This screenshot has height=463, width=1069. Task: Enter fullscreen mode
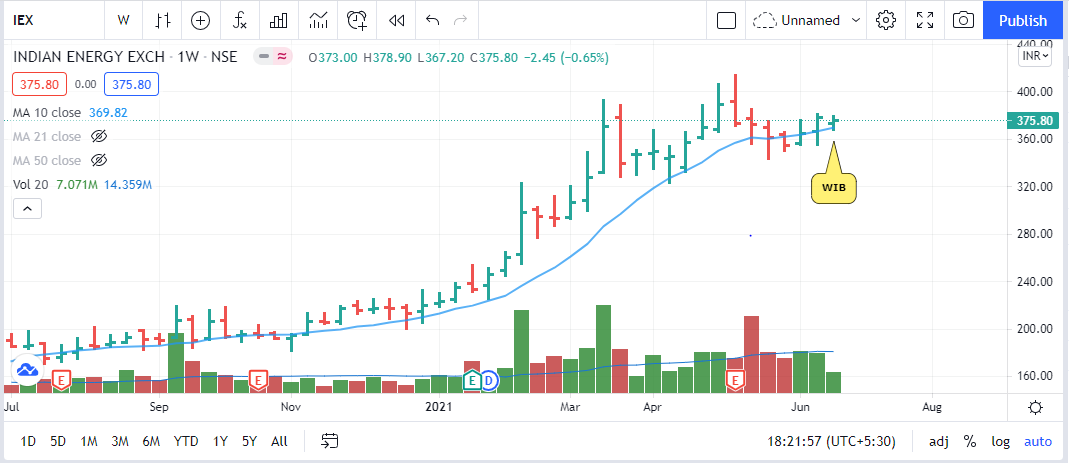point(924,20)
